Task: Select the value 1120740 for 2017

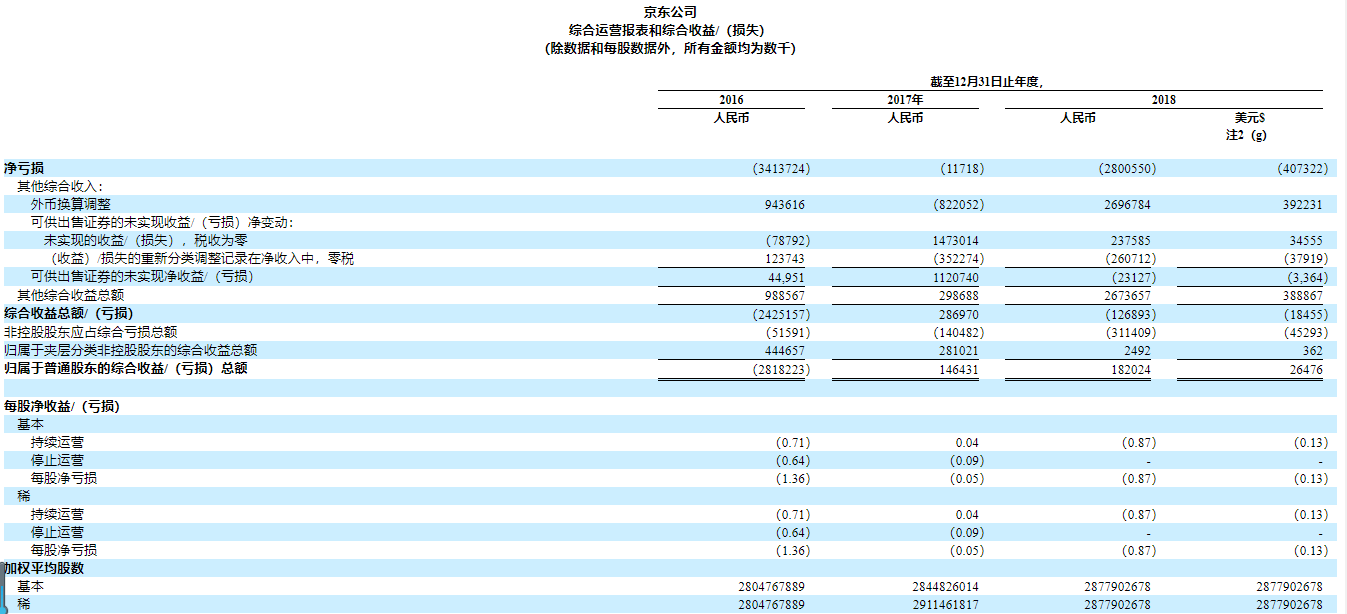Action: [x=955, y=277]
